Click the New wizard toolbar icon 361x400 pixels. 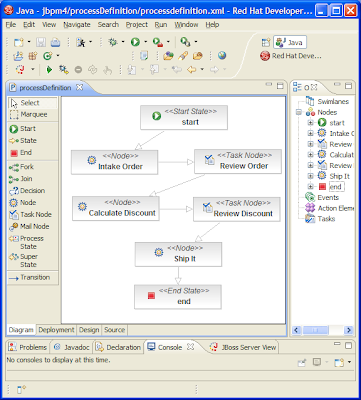(x=18, y=42)
